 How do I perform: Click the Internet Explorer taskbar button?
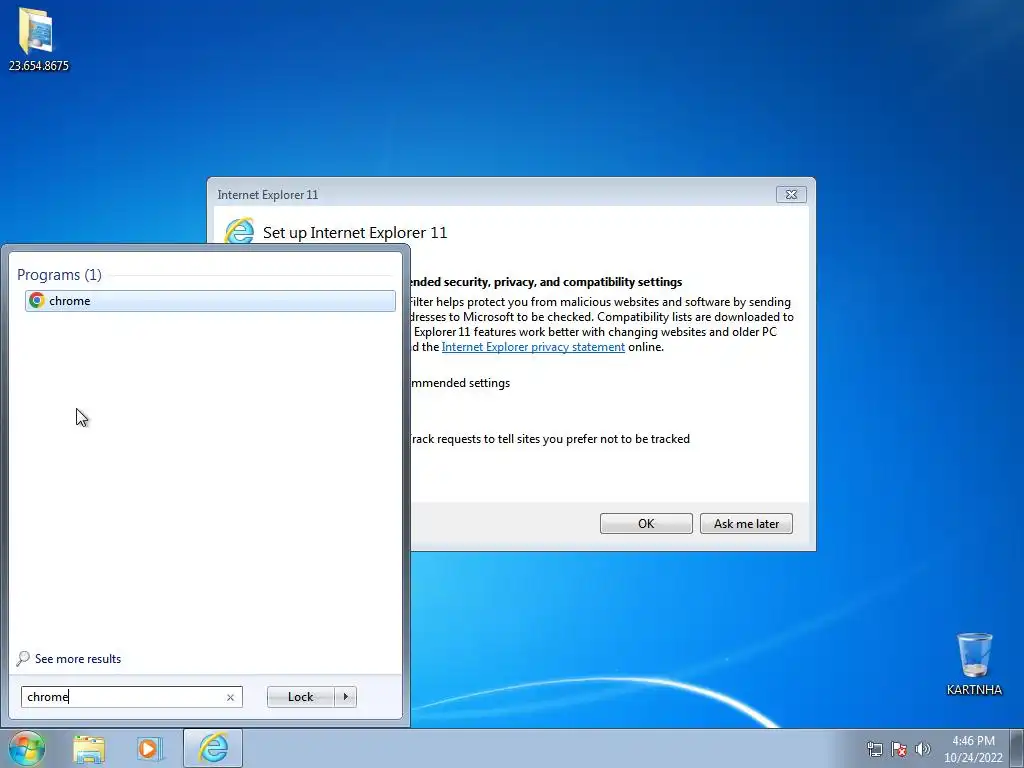click(x=213, y=748)
